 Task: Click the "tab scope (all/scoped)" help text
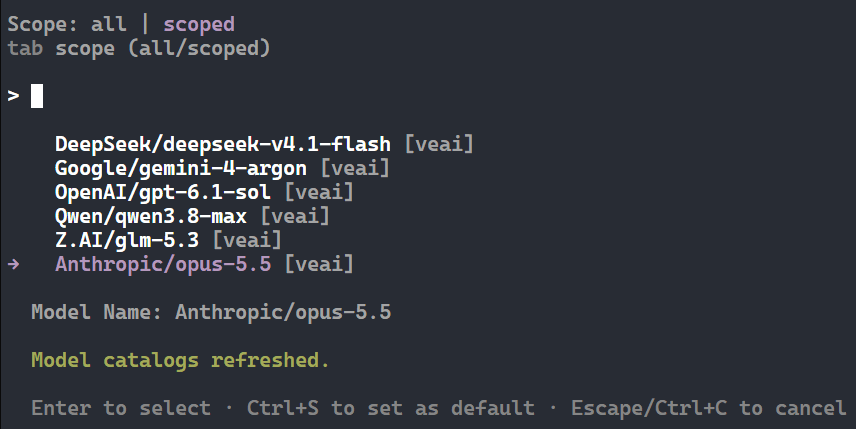pos(139,48)
